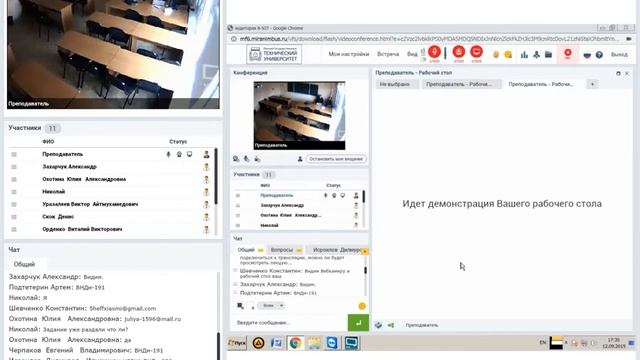Click the raise hand icon in toolbar
This screenshot has width=640, height=360.
coord(496,55)
